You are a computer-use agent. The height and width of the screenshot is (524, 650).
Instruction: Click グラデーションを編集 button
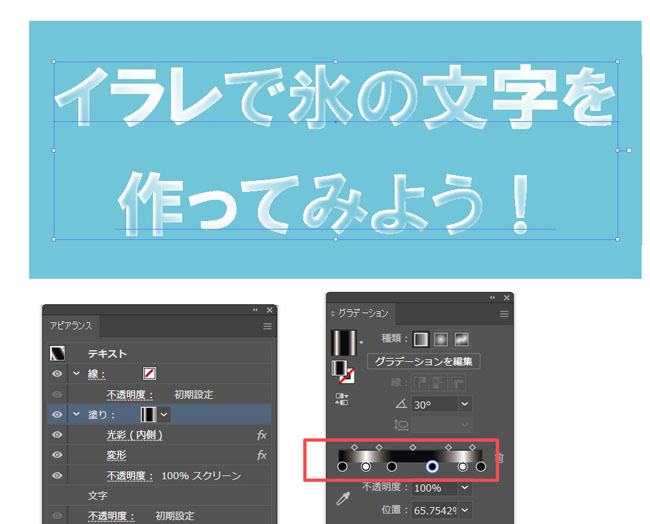pos(424,361)
